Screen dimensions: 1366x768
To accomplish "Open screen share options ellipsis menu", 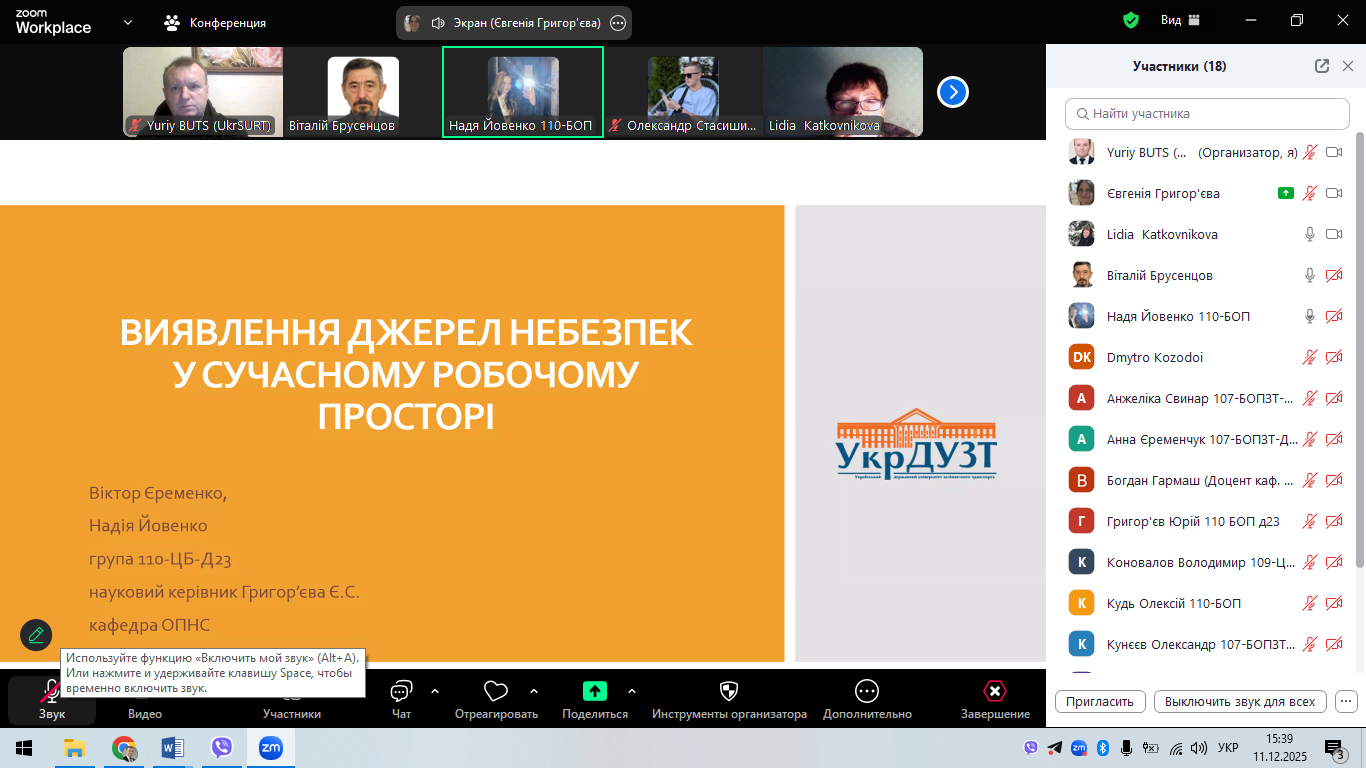I will point(618,23).
